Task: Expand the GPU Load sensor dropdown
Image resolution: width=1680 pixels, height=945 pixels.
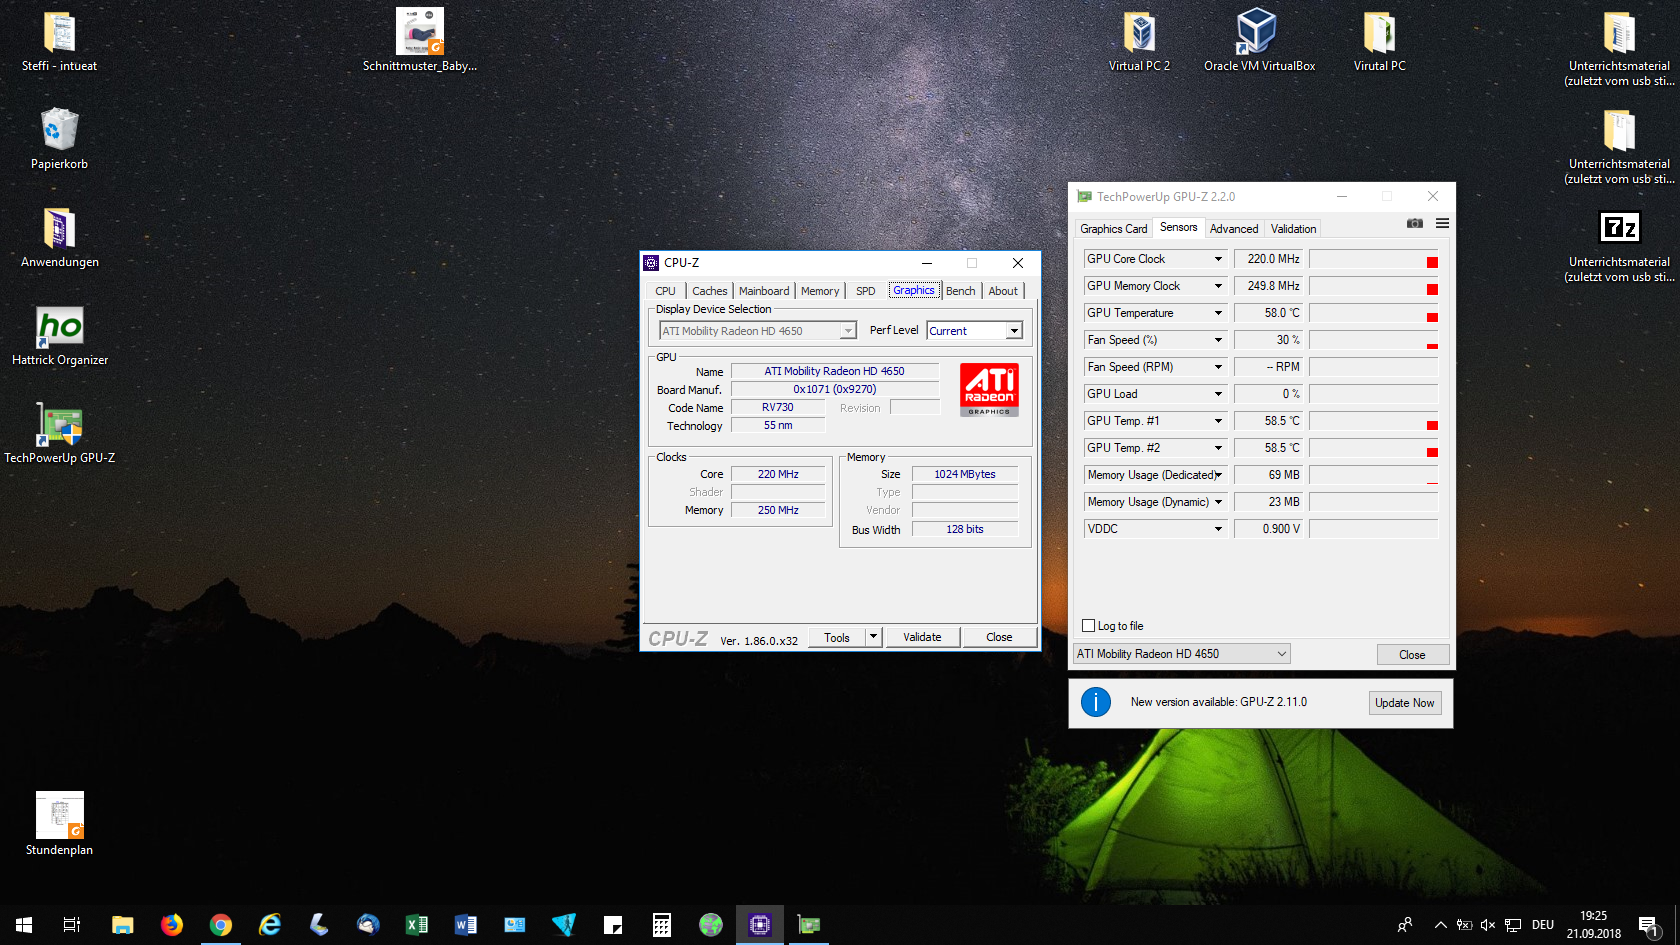Action: tap(1218, 394)
